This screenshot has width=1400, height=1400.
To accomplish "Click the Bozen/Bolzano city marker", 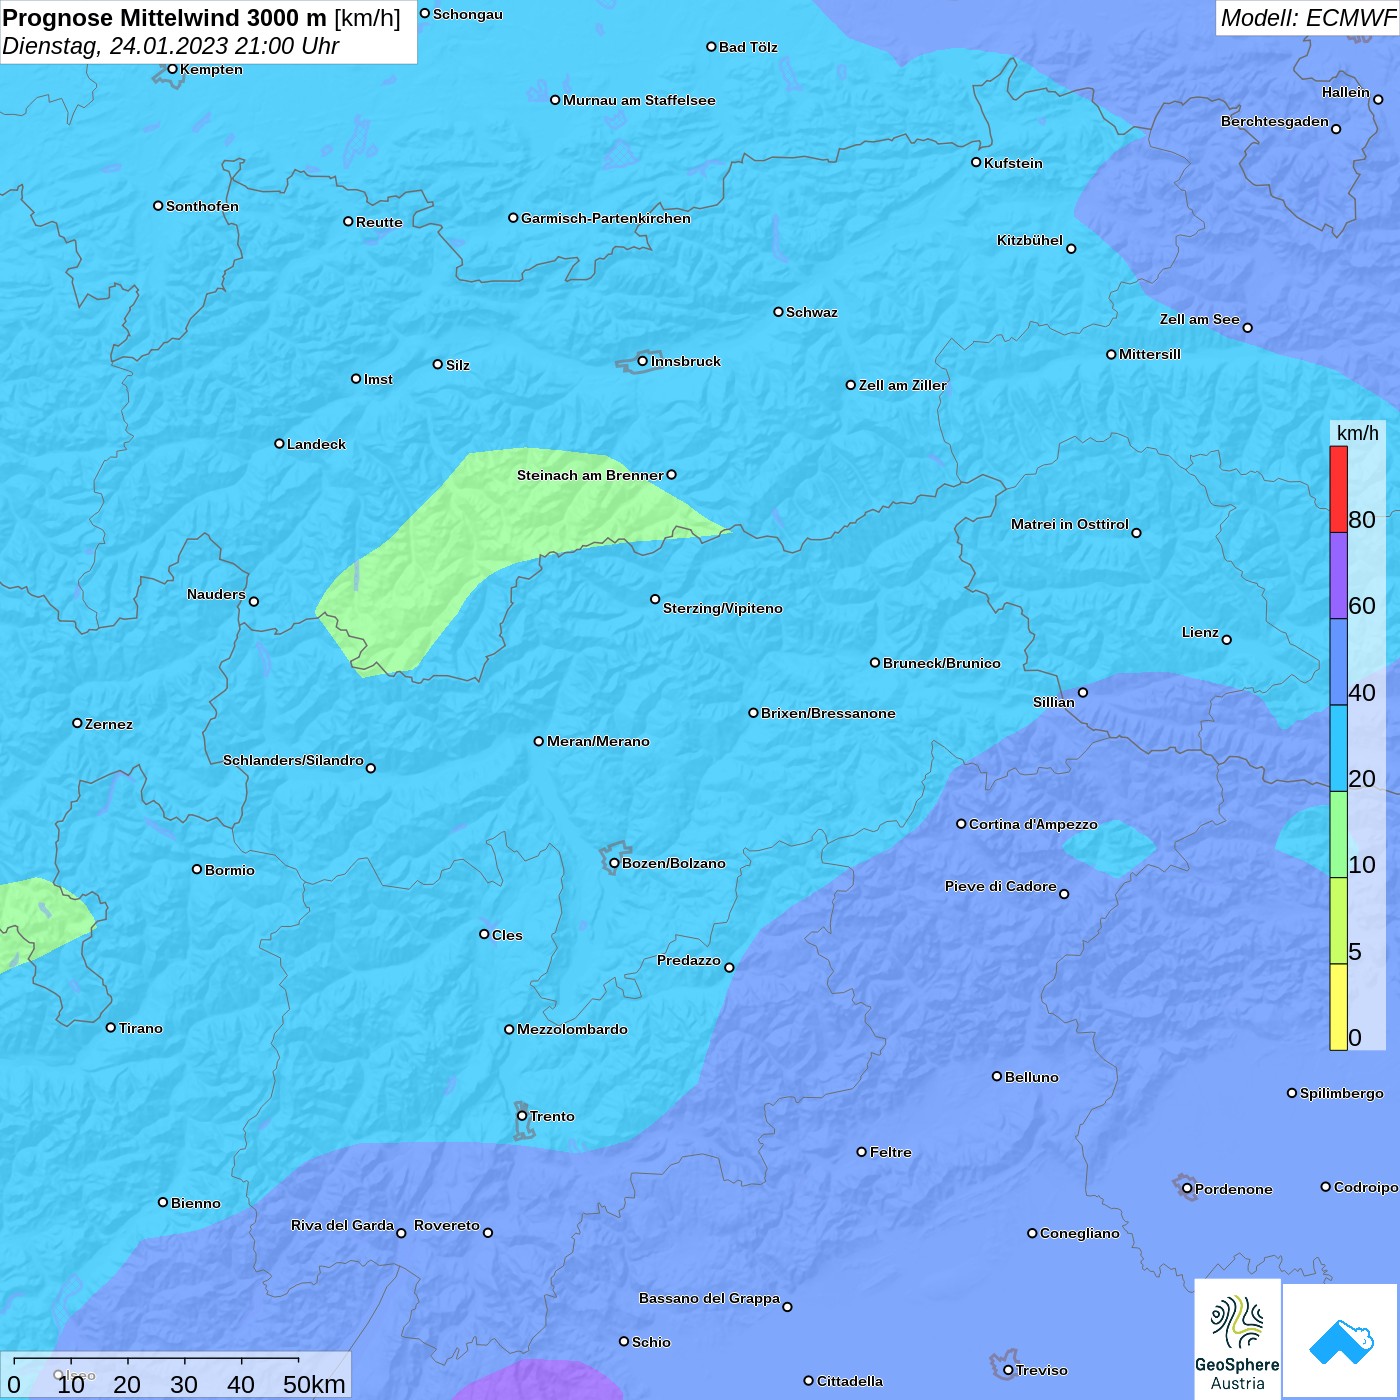I will (x=614, y=863).
